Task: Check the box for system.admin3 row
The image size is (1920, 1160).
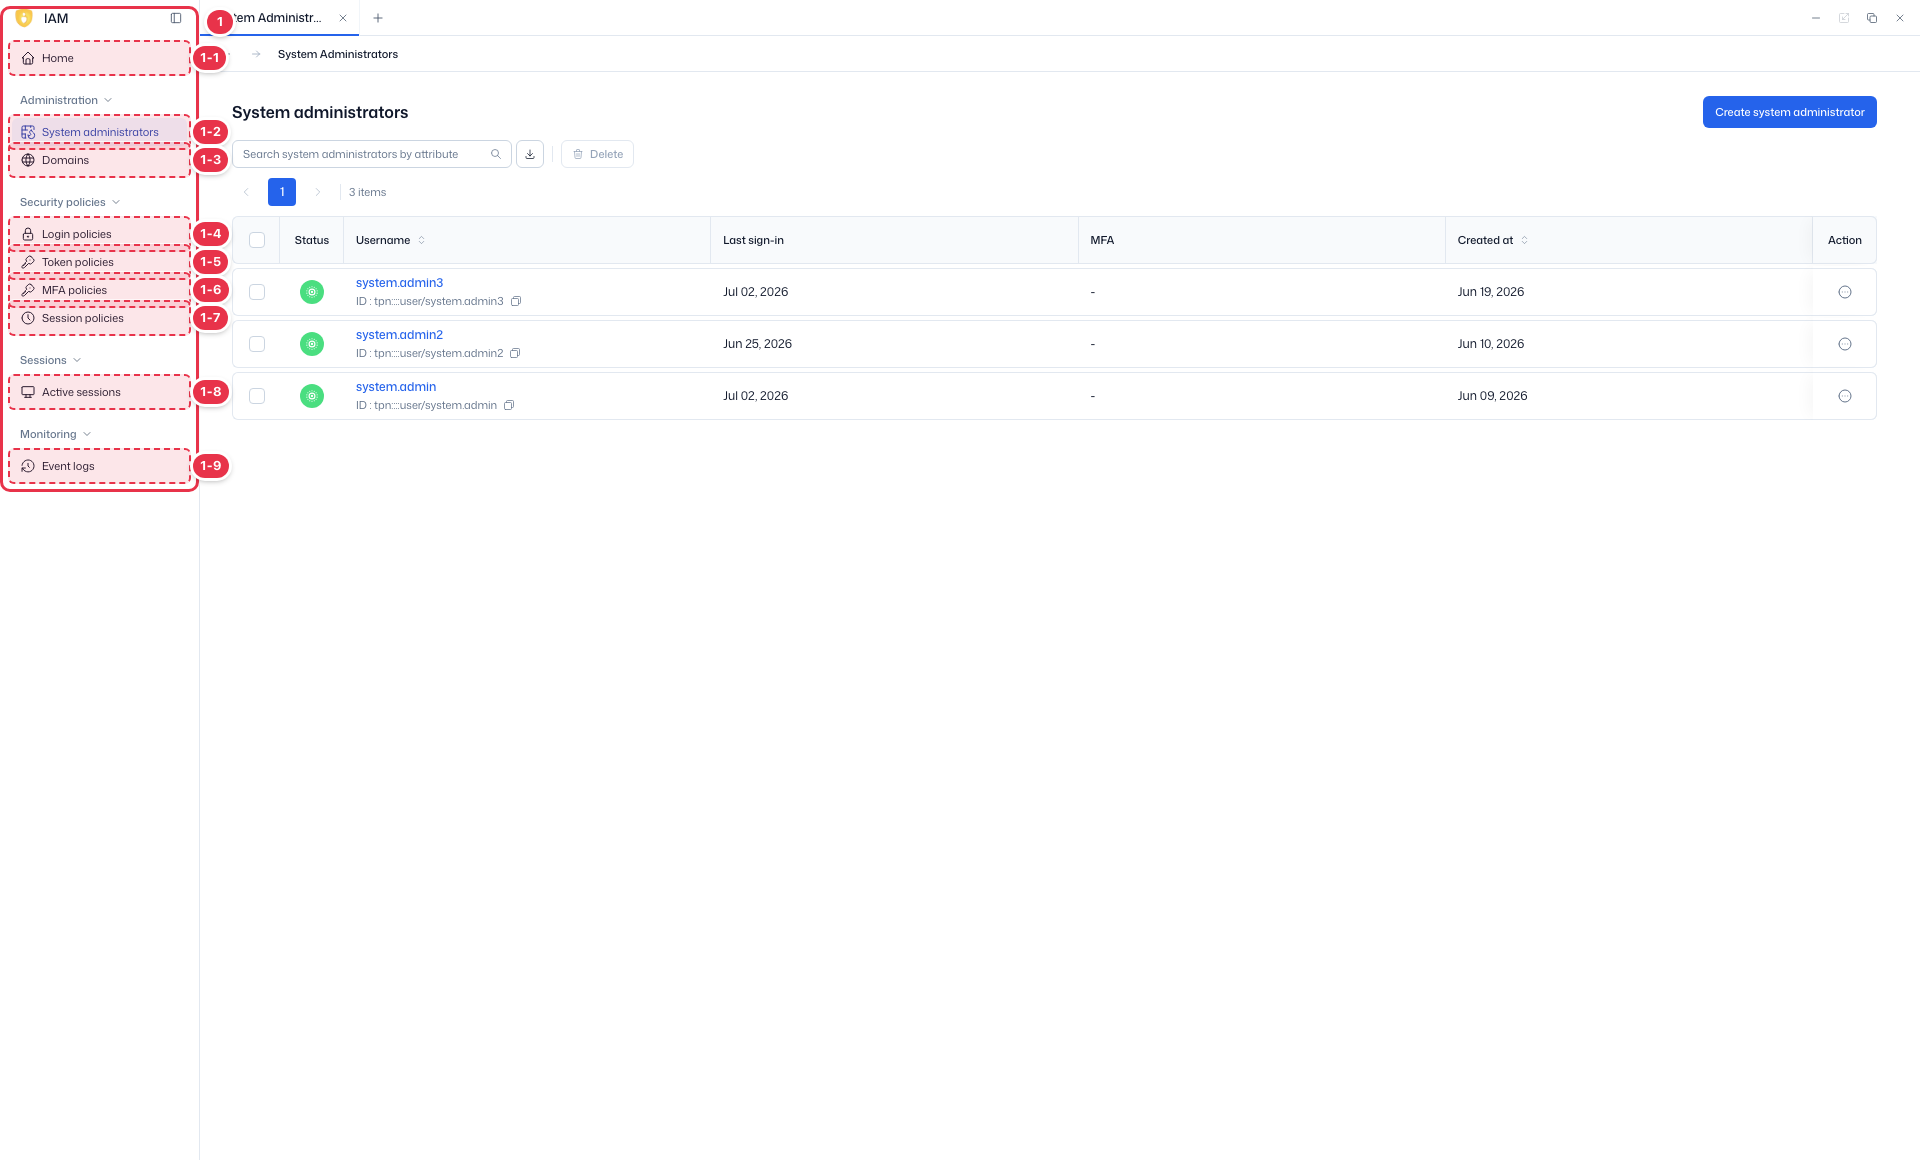Action: (x=257, y=292)
